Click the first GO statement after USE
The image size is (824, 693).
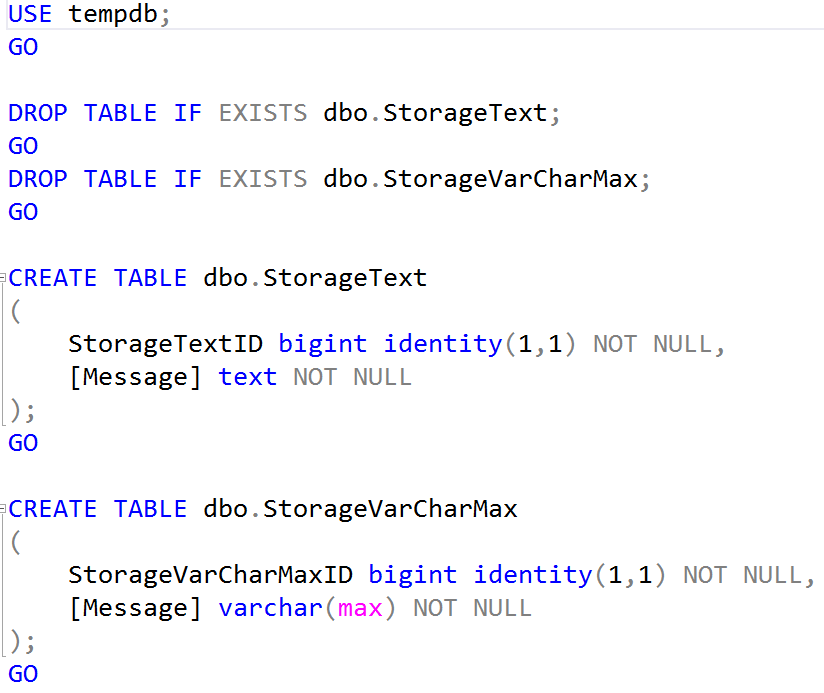[x=23, y=47]
